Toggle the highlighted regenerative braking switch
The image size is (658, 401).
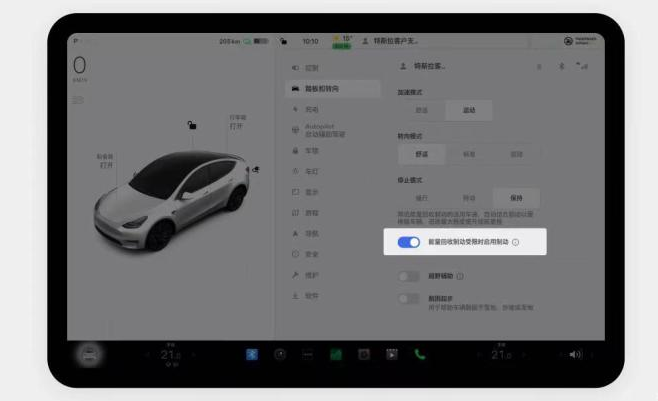pos(408,242)
